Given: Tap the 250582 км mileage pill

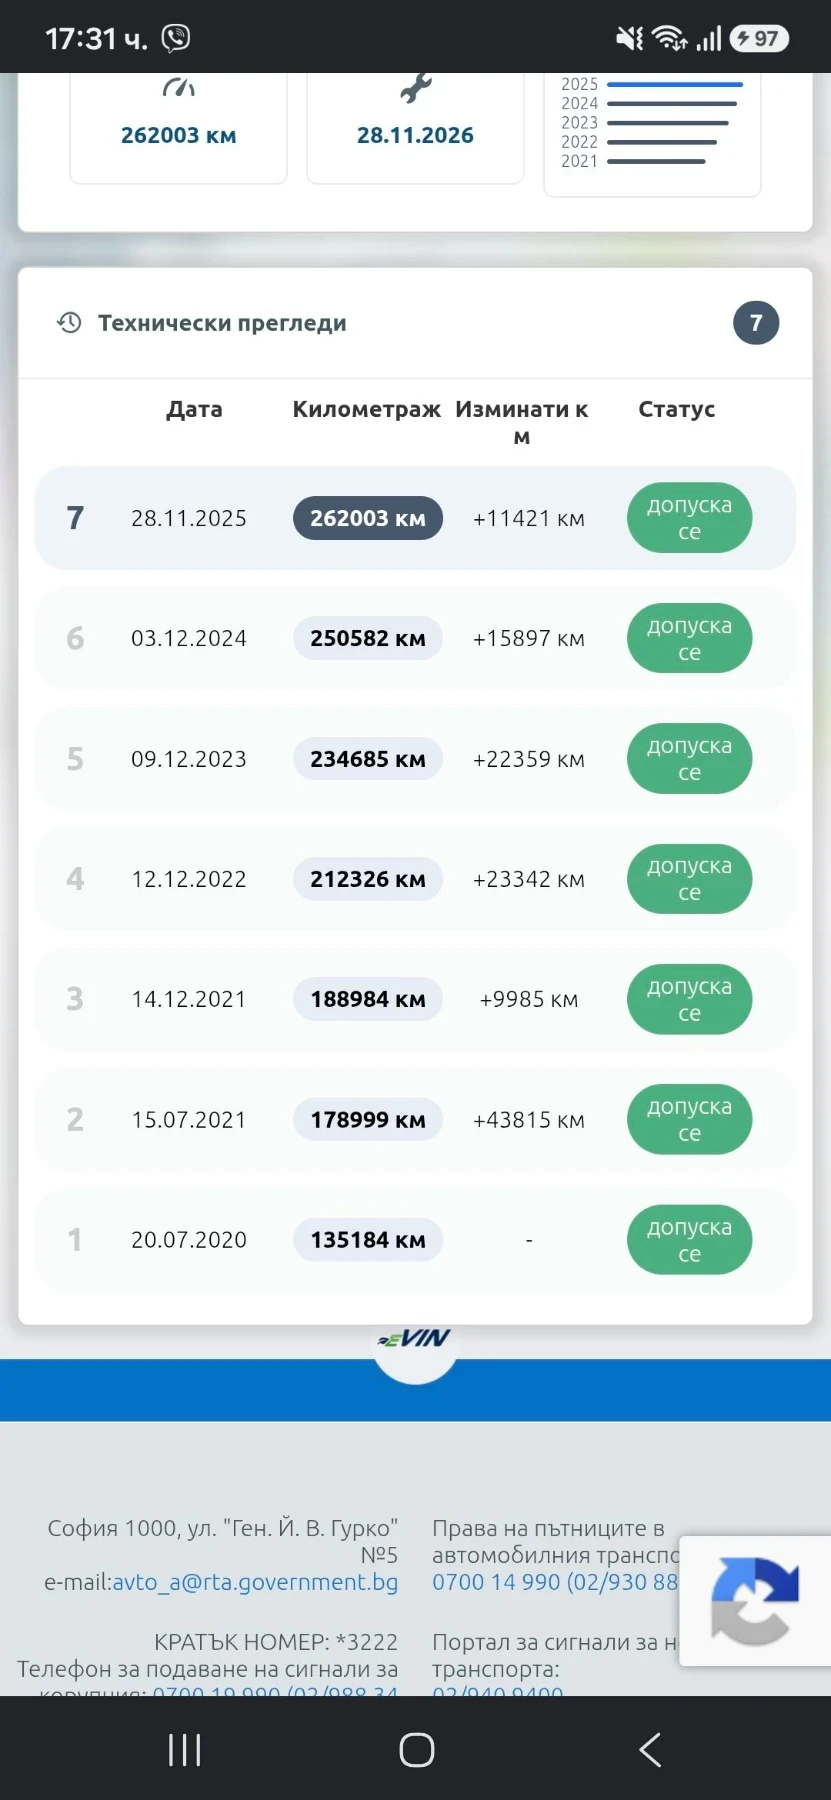Looking at the screenshot, I should click(x=368, y=638).
